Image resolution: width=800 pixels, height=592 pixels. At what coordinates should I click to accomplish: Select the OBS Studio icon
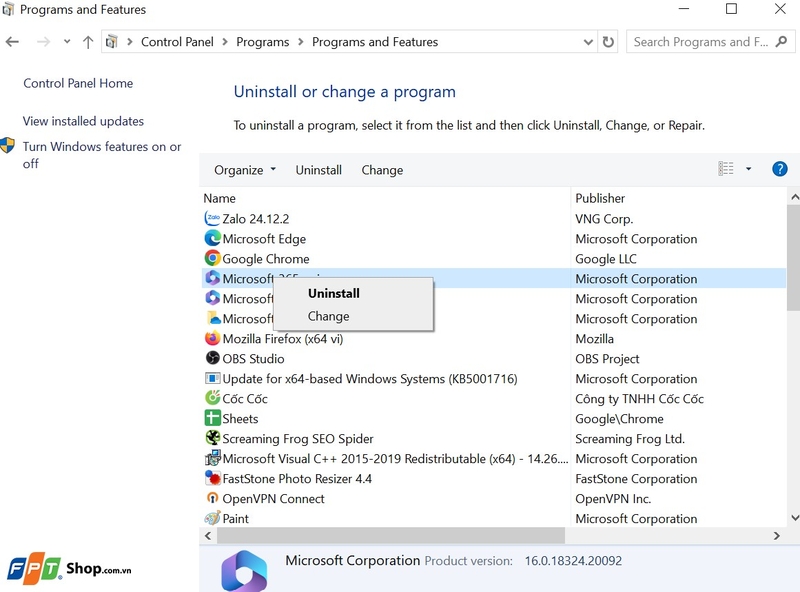[x=212, y=358]
